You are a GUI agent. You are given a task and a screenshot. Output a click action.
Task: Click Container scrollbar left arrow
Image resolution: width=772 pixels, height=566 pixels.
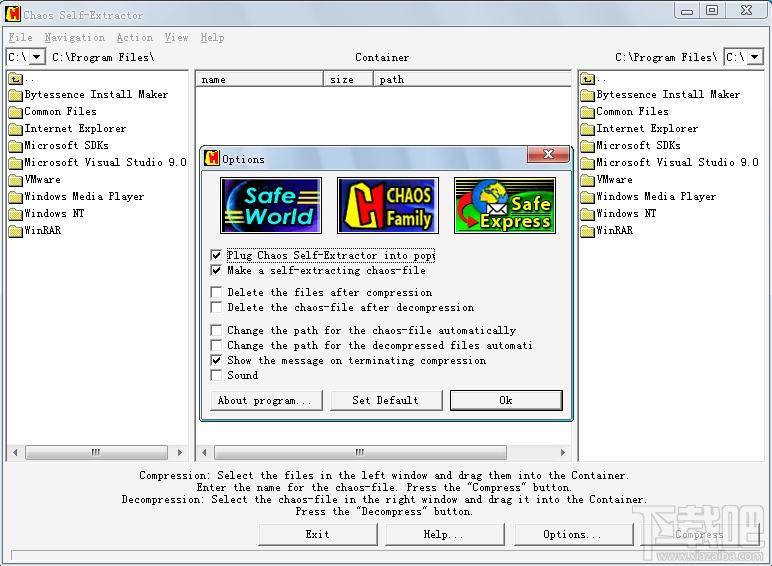tap(204, 452)
